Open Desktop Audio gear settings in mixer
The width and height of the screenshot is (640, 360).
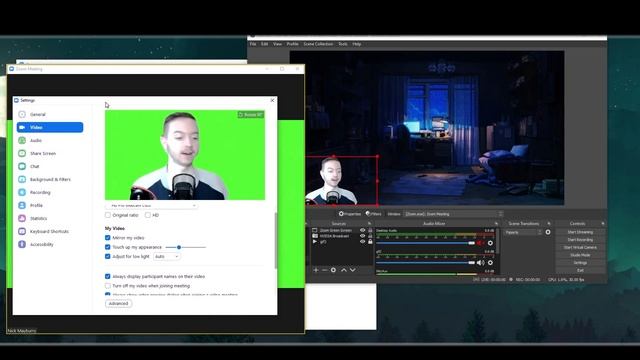[x=490, y=243]
